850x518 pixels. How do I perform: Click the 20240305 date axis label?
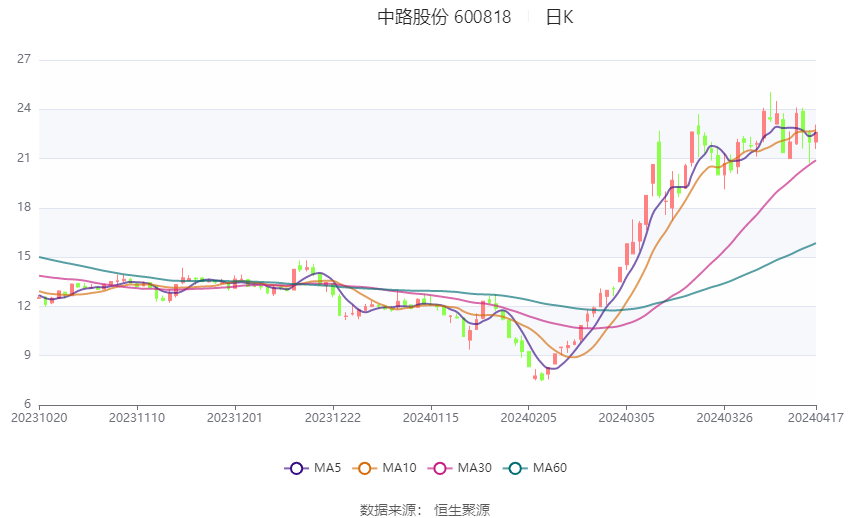(627, 418)
